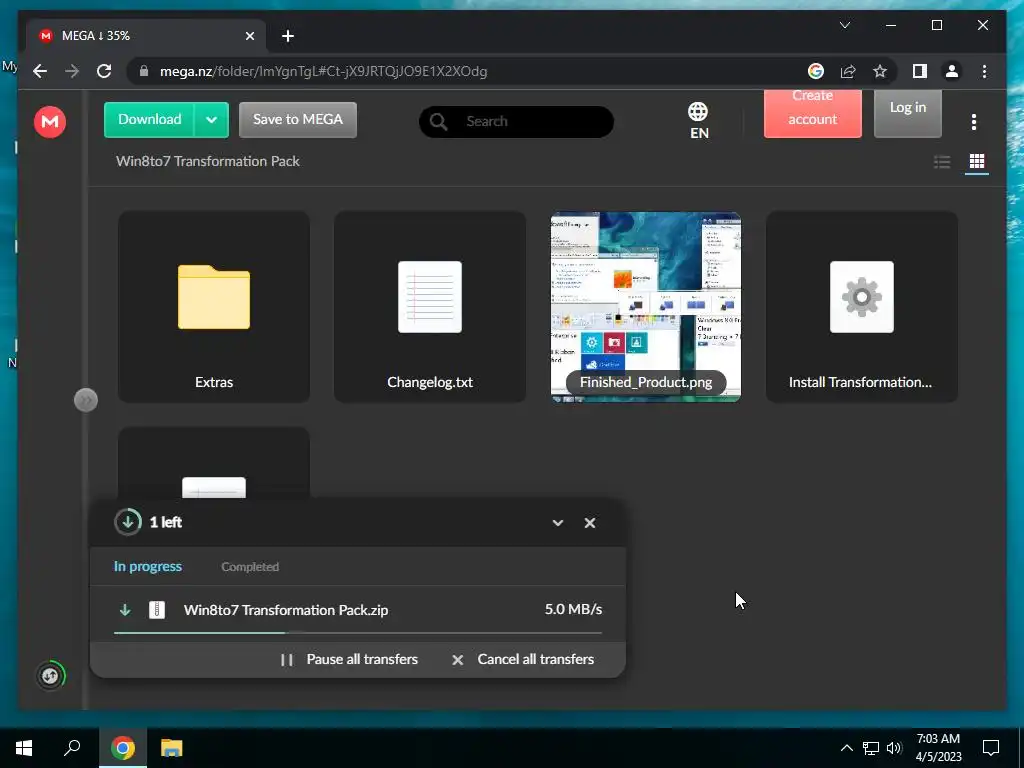
Task: Open the Extras folder
Action: [214, 306]
